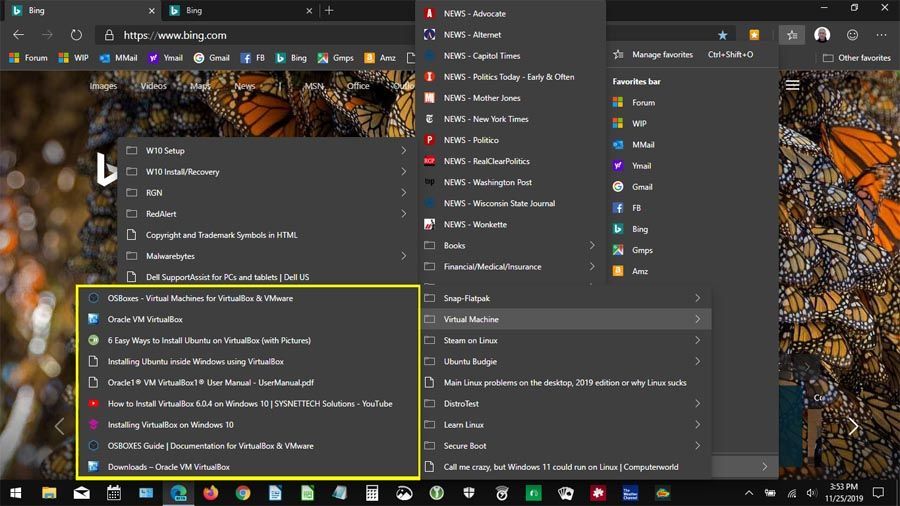Open the Computerworld Windows 11 Linux favorite

(565, 466)
